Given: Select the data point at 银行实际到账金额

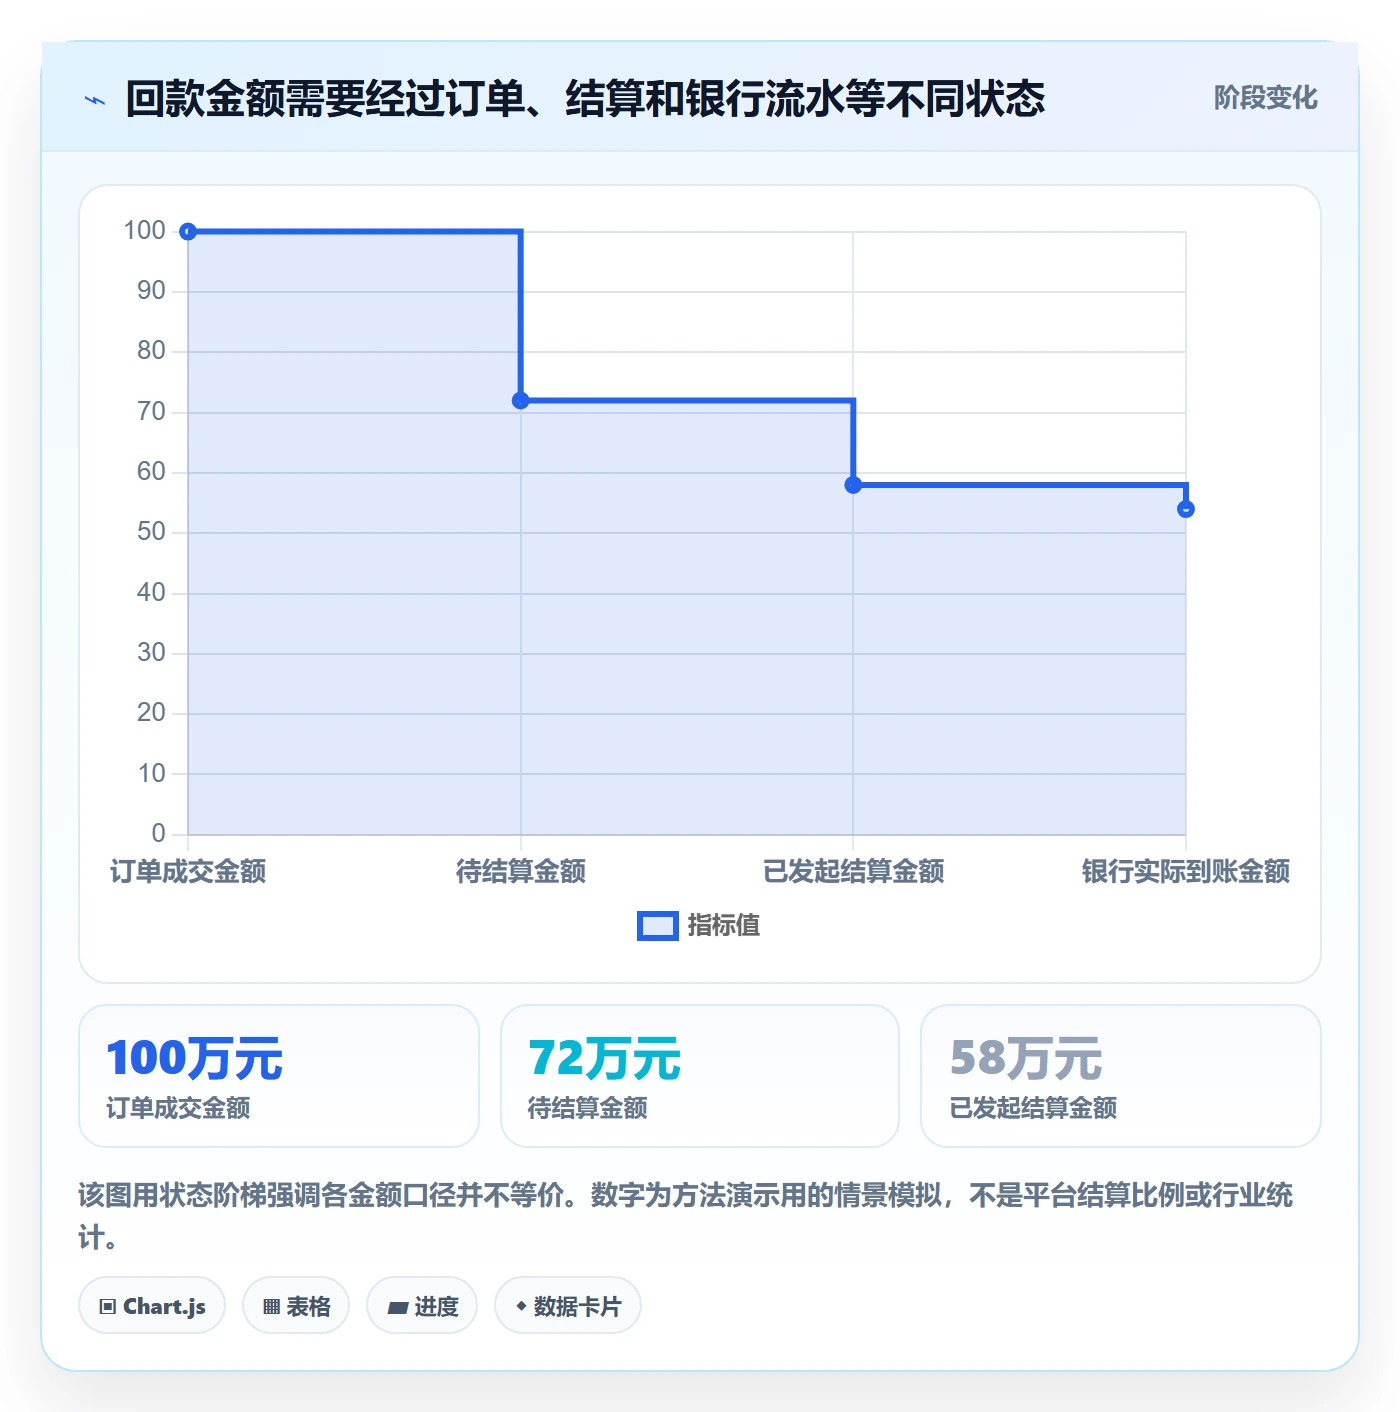Looking at the screenshot, I should [x=1185, y=509].
